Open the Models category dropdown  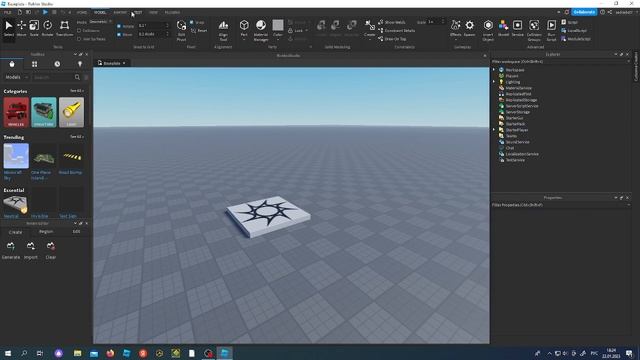click(16, 77)
